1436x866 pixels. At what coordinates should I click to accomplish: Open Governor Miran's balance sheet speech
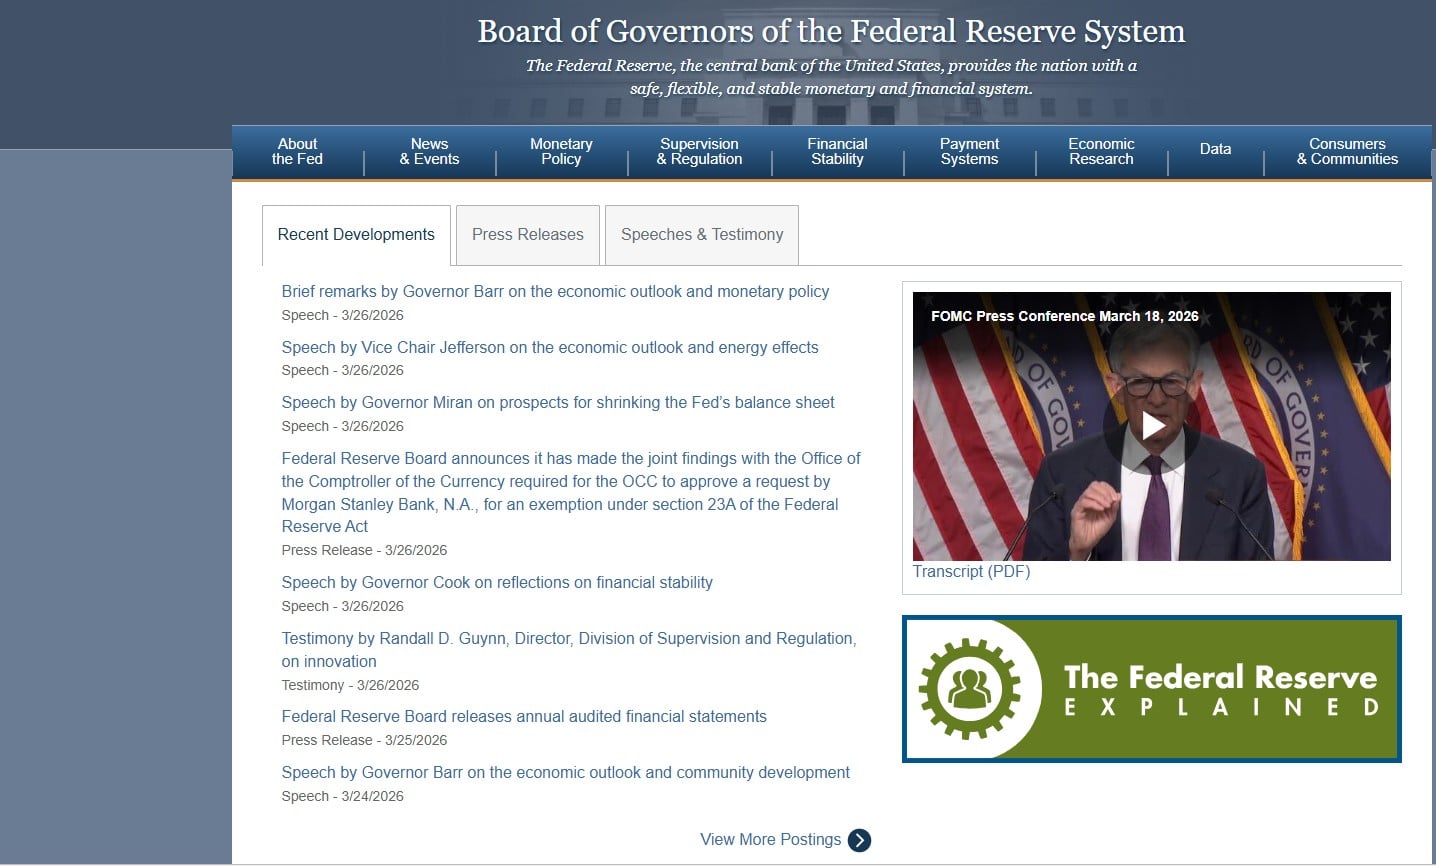click(x=557, y=403)
